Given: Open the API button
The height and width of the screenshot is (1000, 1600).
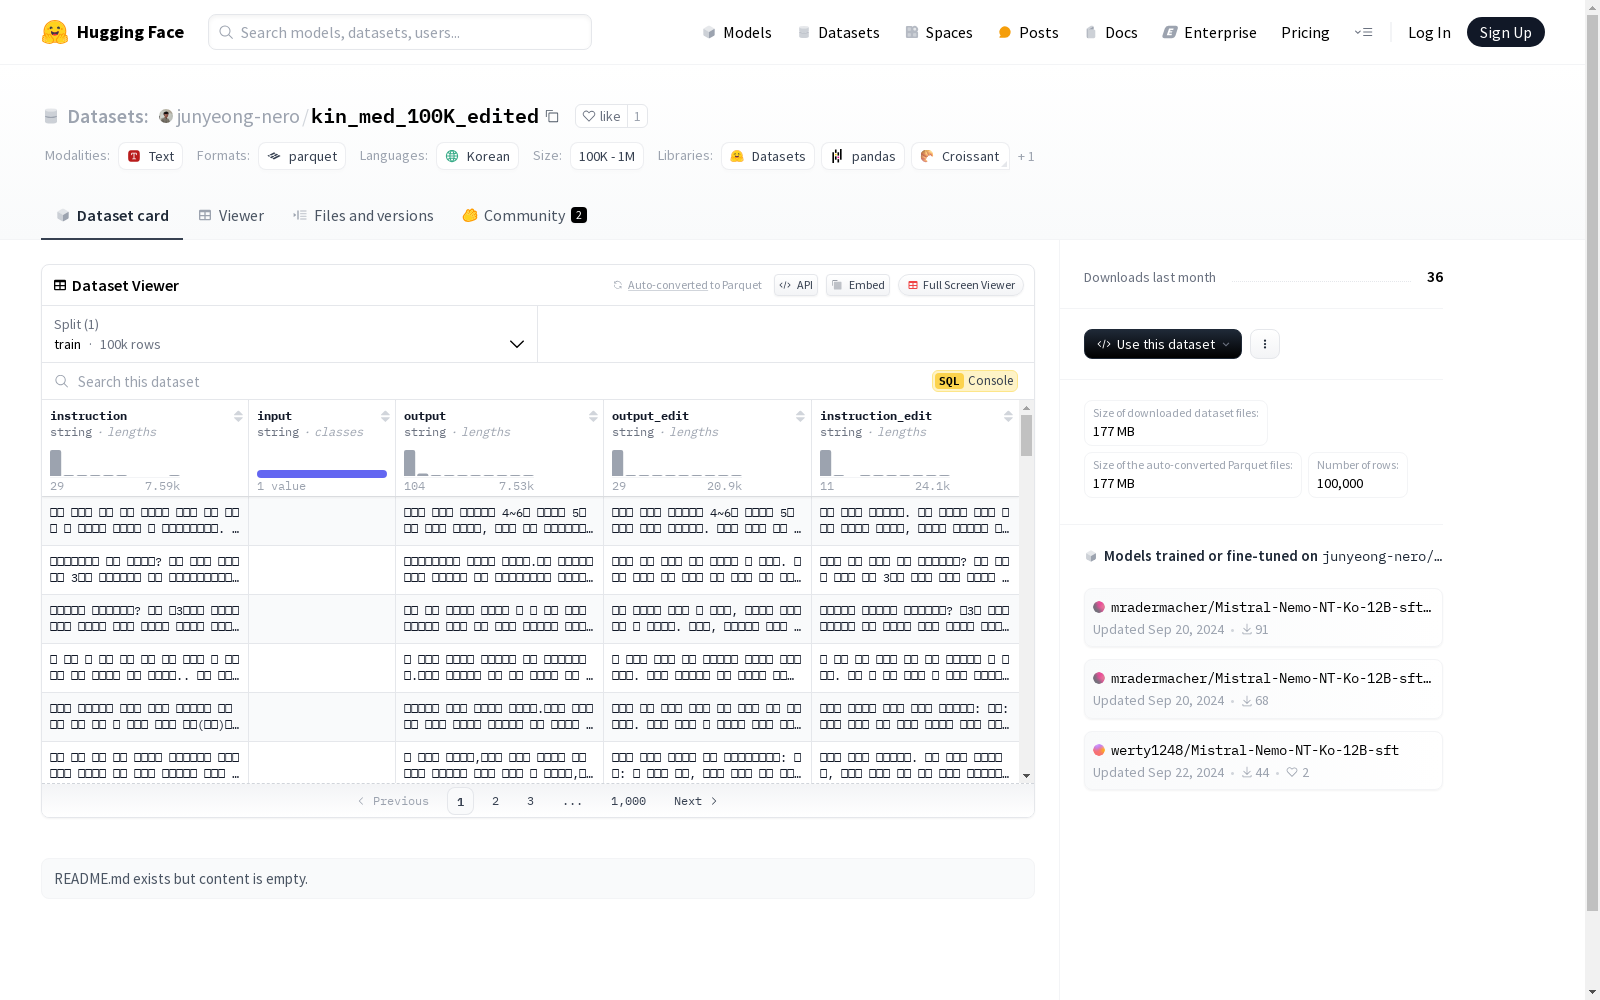Looking at the screenshot, I should coord(796,285).
